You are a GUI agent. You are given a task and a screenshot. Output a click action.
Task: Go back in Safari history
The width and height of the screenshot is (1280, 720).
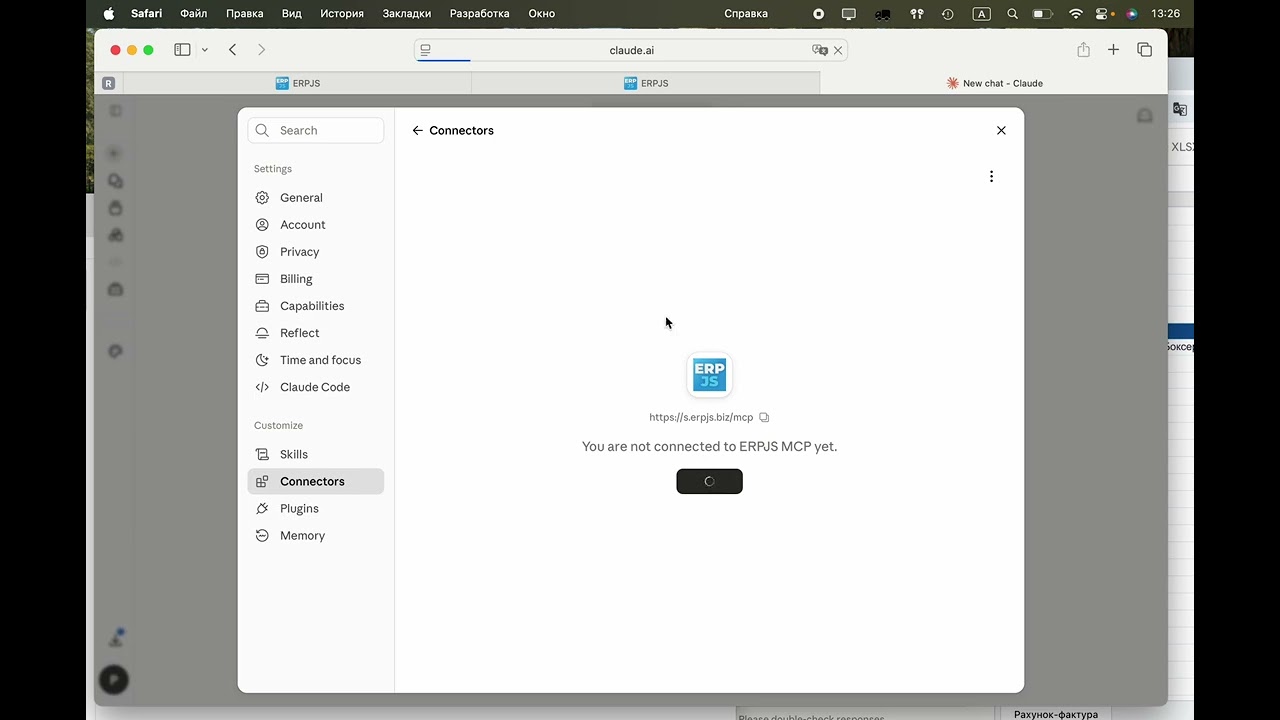232,50
